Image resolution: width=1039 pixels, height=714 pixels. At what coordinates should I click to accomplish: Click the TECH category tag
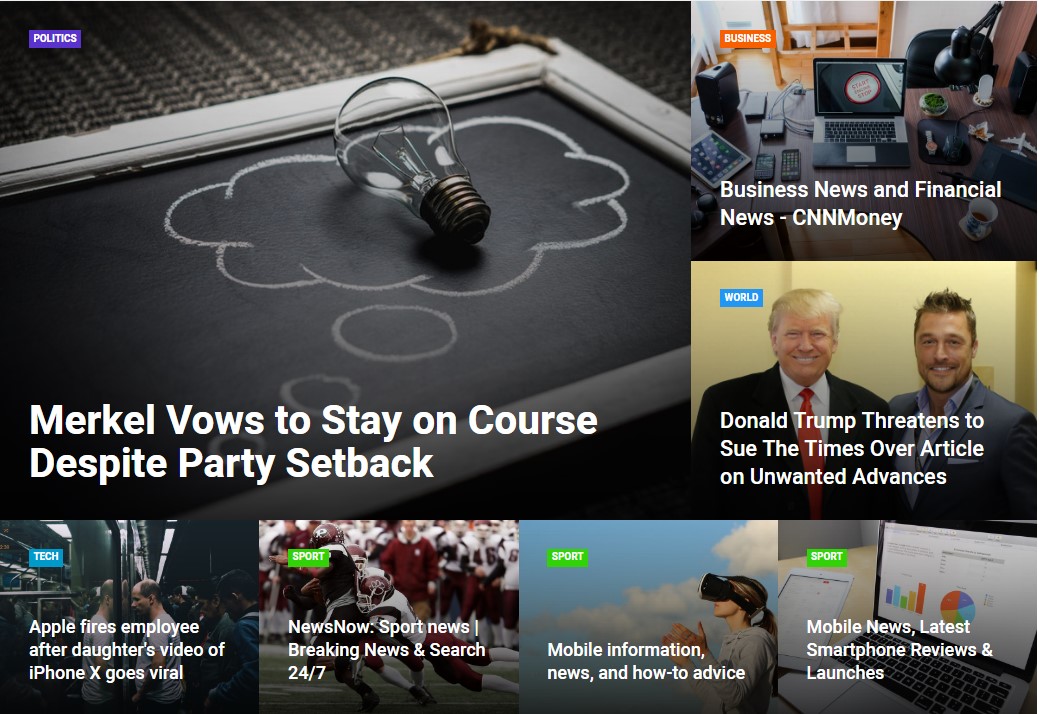[46, 556]
